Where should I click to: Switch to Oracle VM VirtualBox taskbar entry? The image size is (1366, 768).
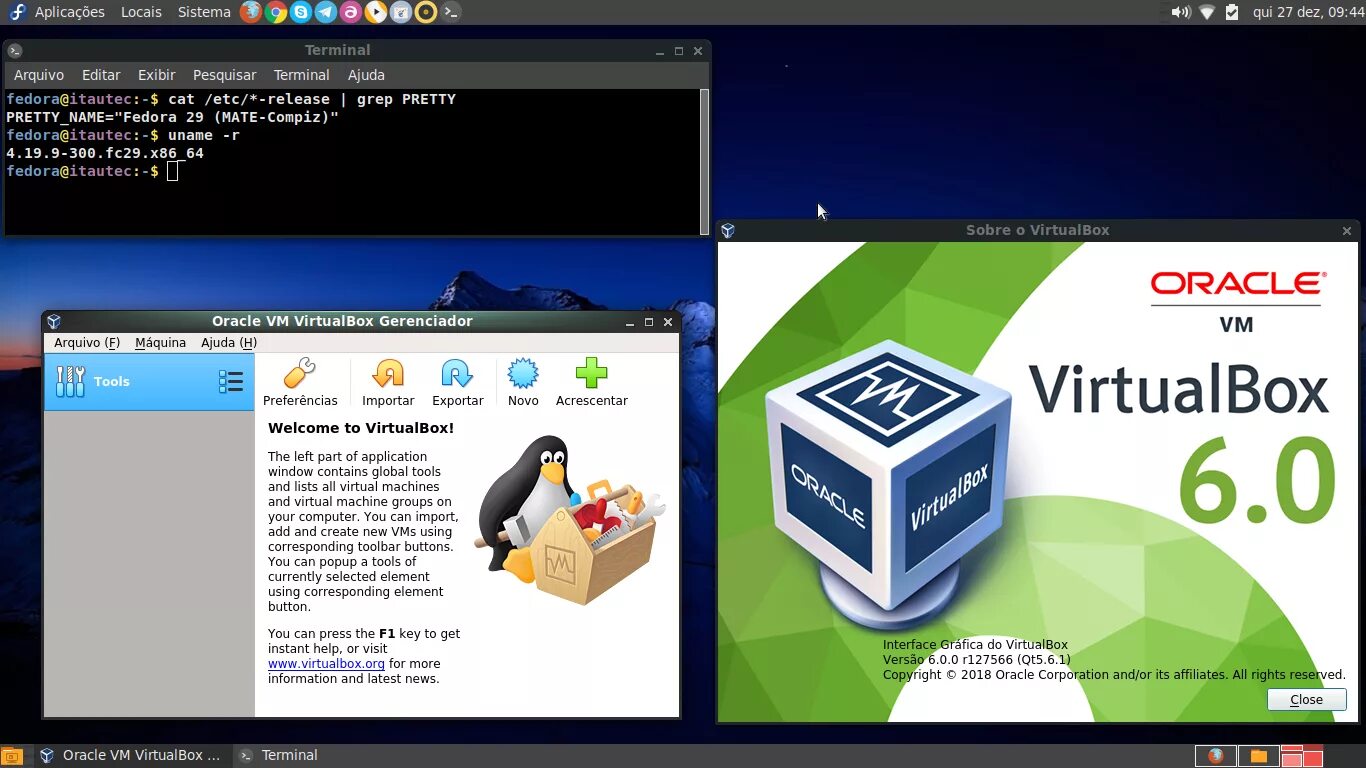tap(131, 756)
